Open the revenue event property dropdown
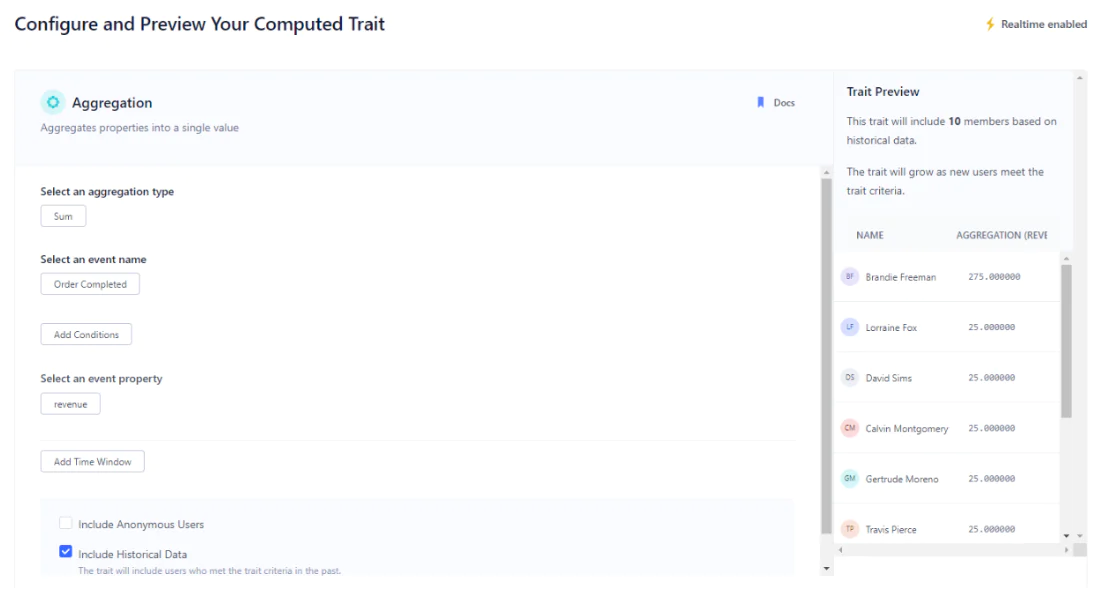The image size is (1099, 591). tap(70, 404)
